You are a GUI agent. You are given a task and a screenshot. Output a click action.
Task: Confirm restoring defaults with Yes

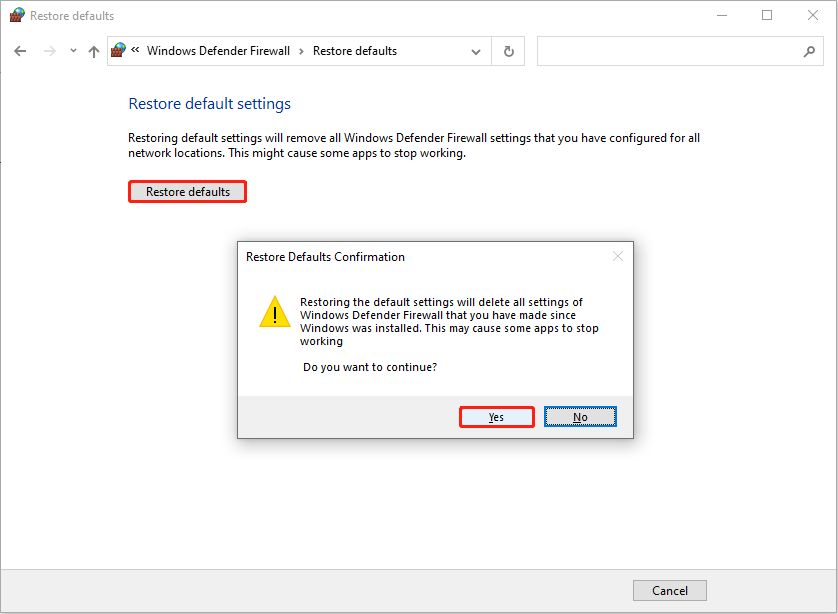pos(496,417)
